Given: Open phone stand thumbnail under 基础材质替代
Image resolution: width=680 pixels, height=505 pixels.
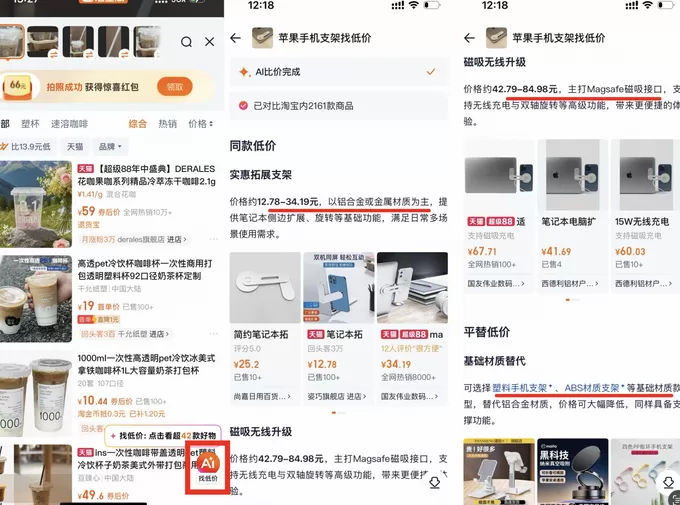Looking at the screenshot, I should [x=499, y=472].
